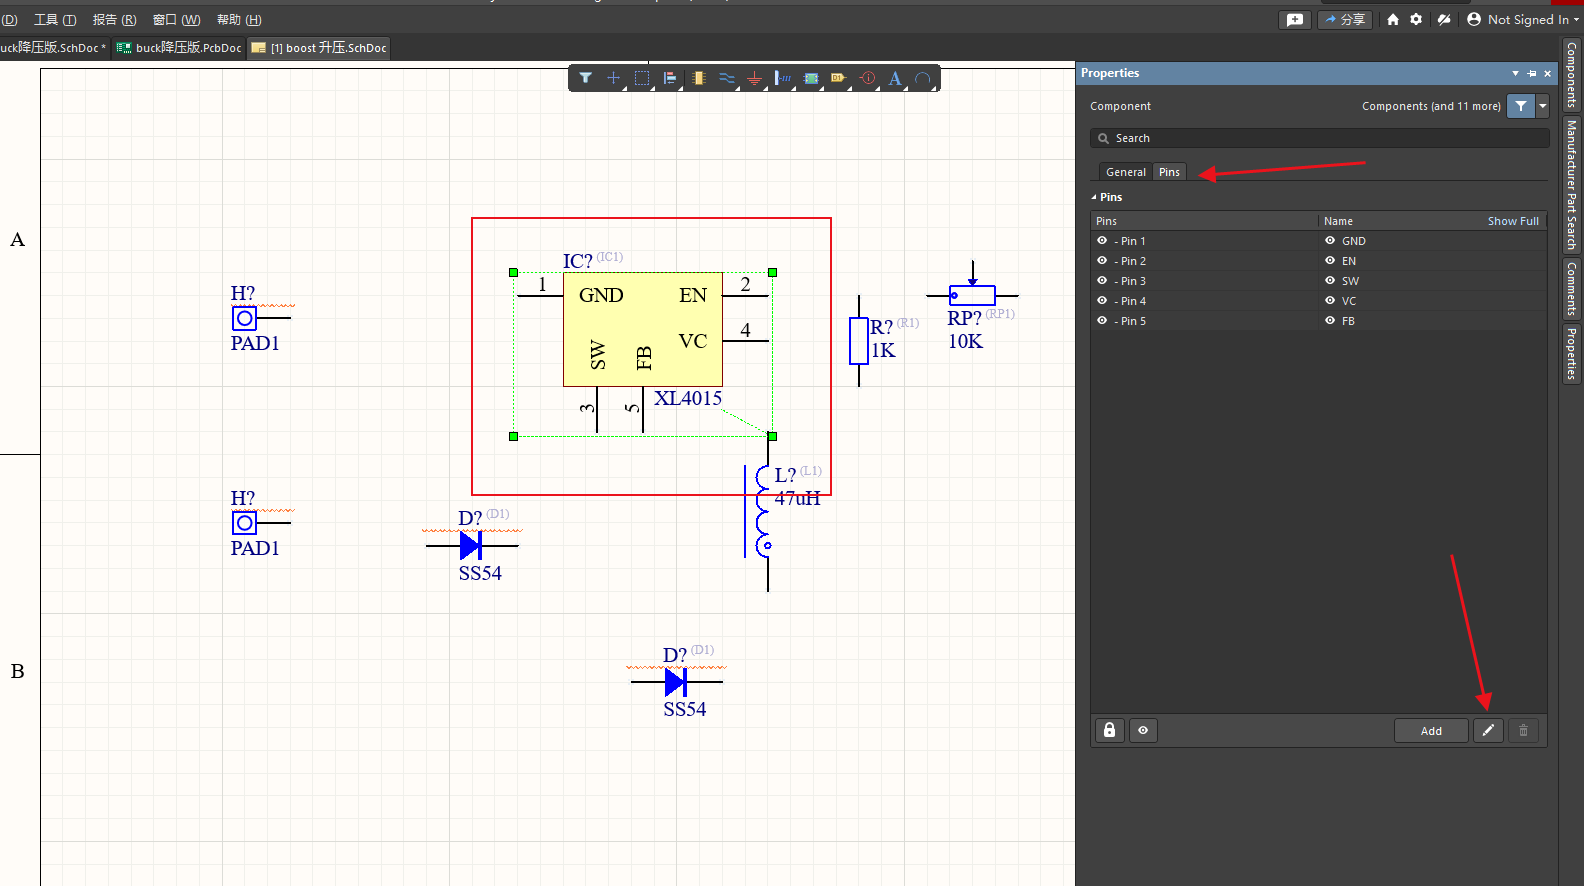This screenshot has width=1584, height=886.
Task: Click the place part chip icon
Action: [698, 78]
